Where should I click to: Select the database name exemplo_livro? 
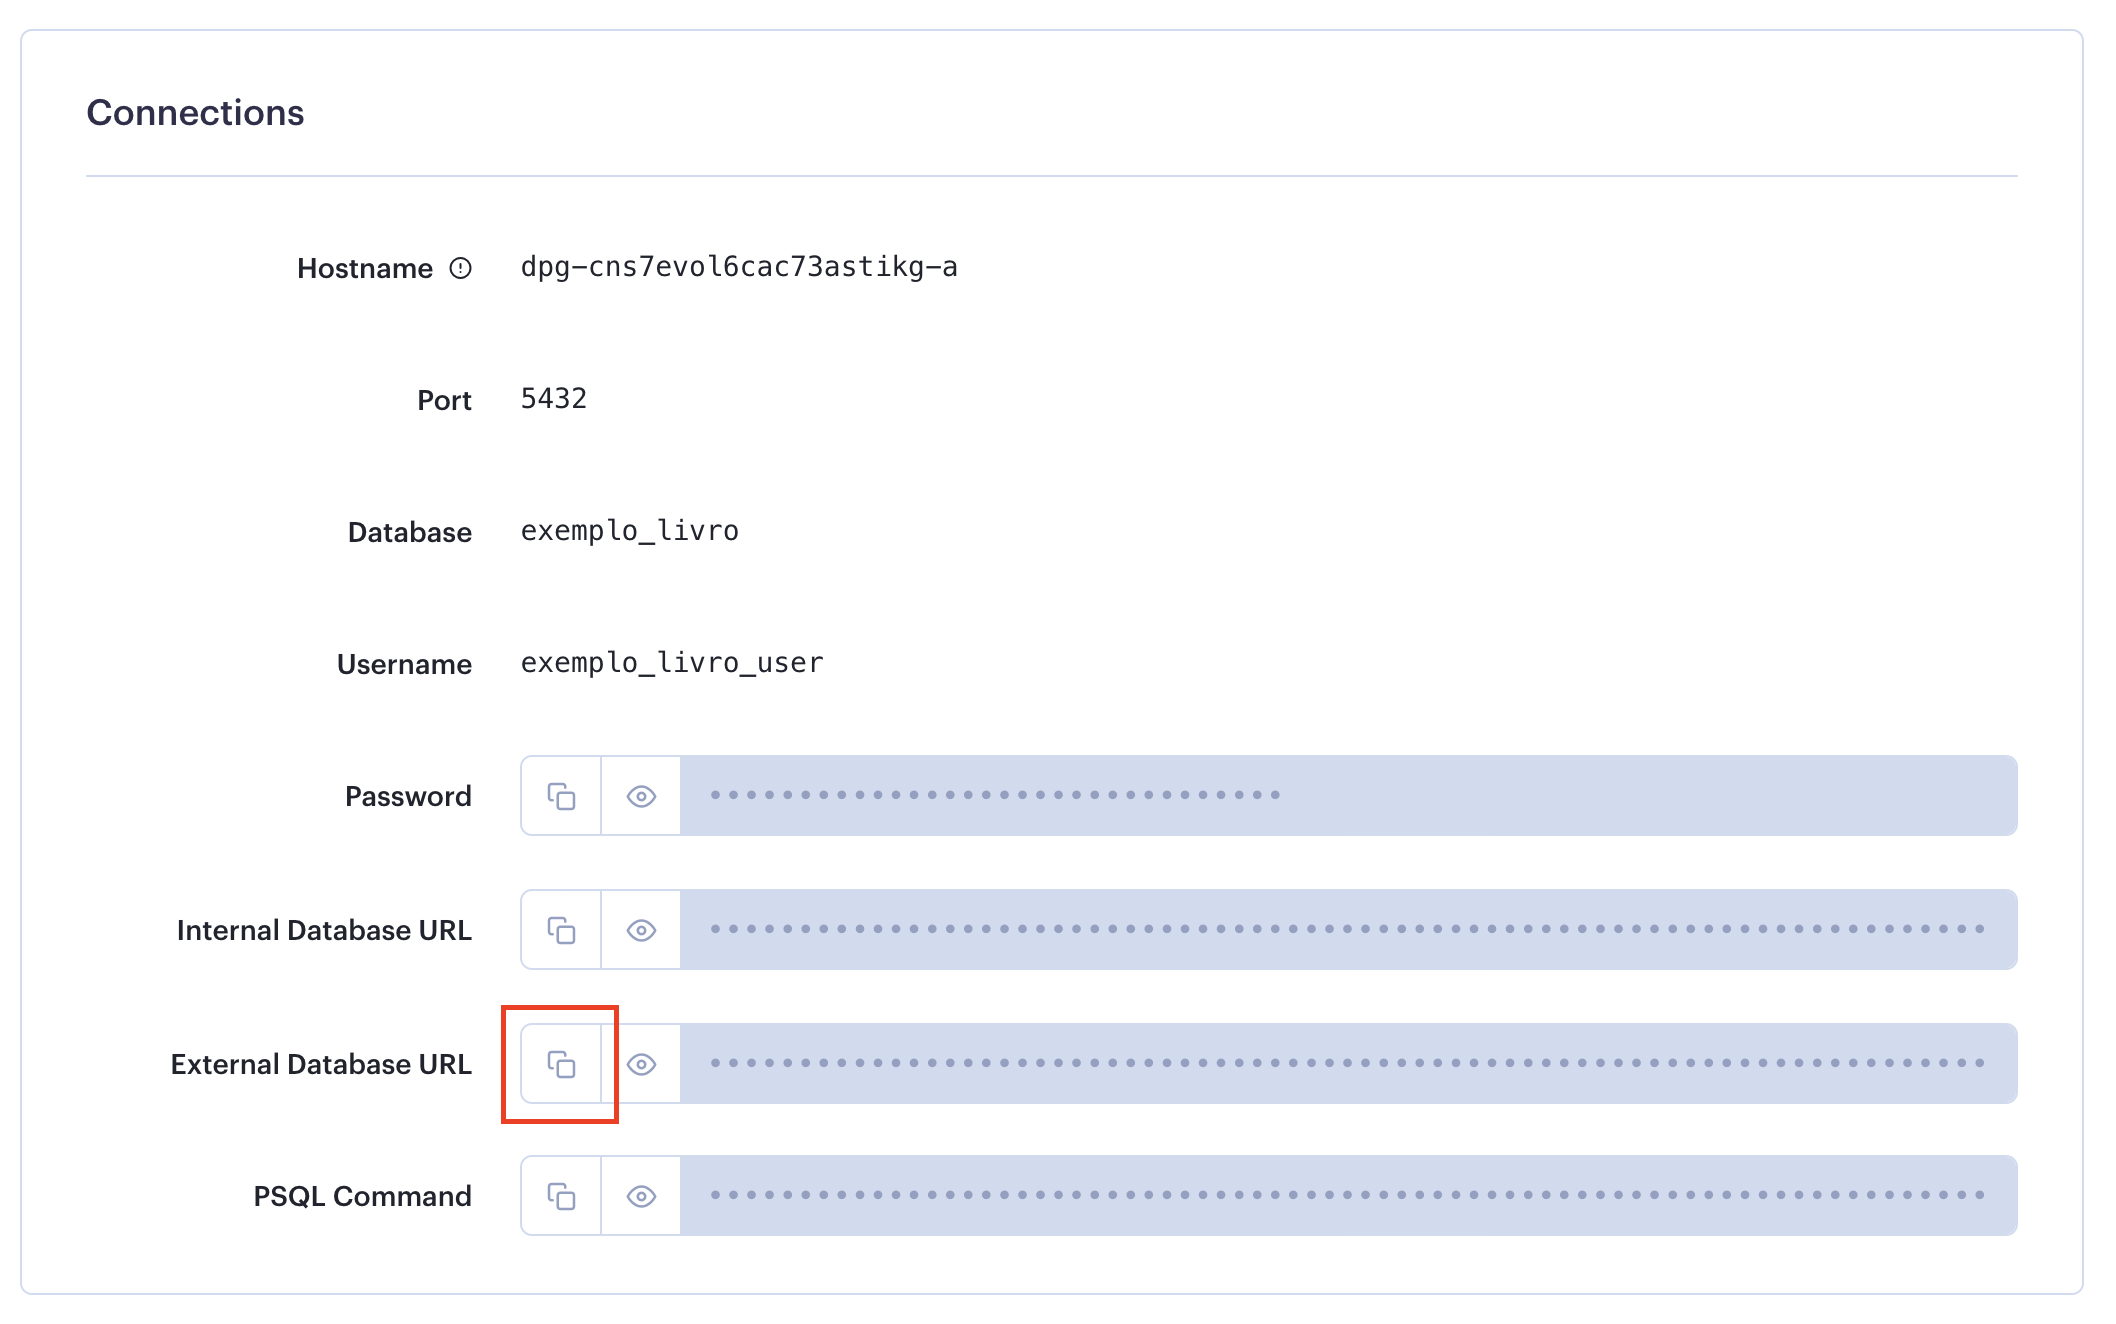(x=629, y=531)
